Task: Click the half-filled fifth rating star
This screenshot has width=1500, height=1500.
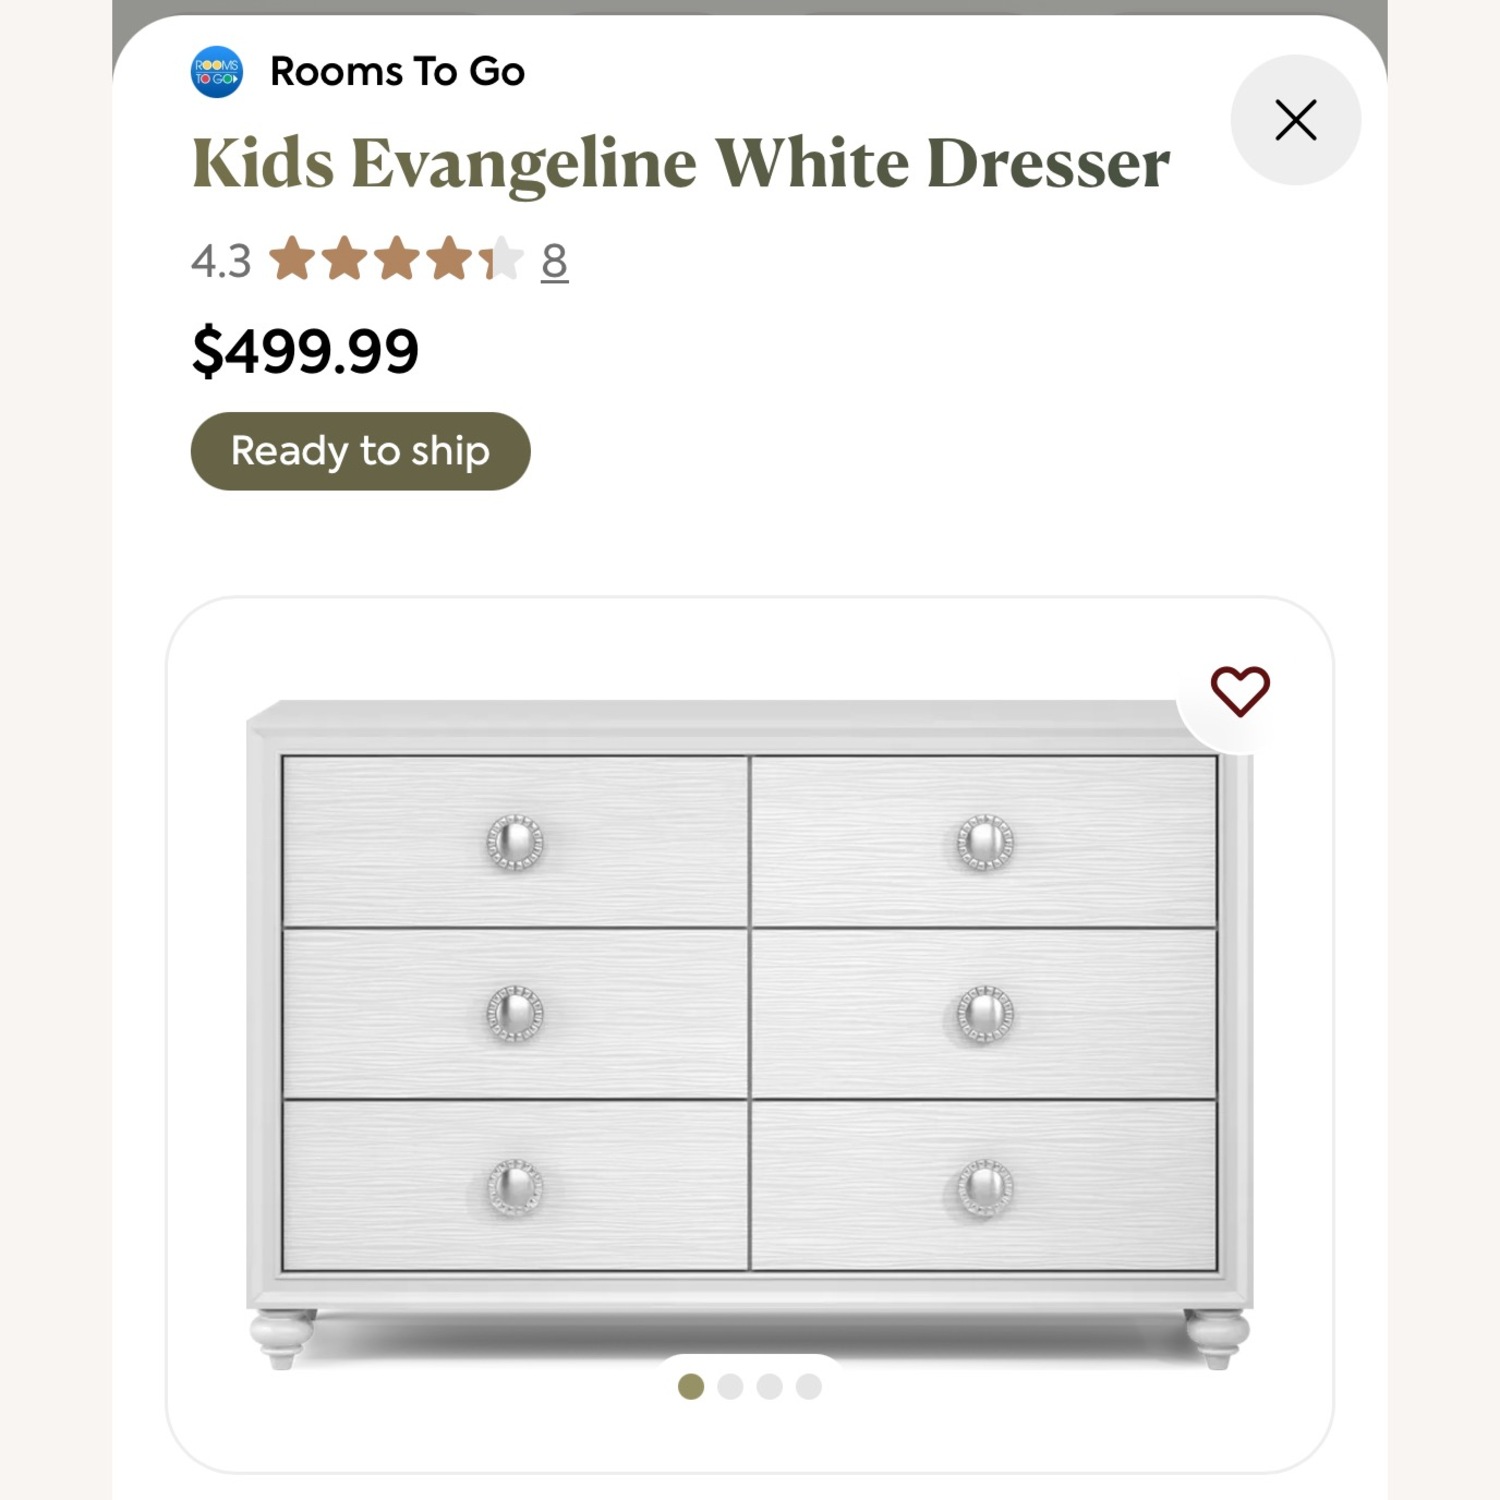Action: (503, 260)
